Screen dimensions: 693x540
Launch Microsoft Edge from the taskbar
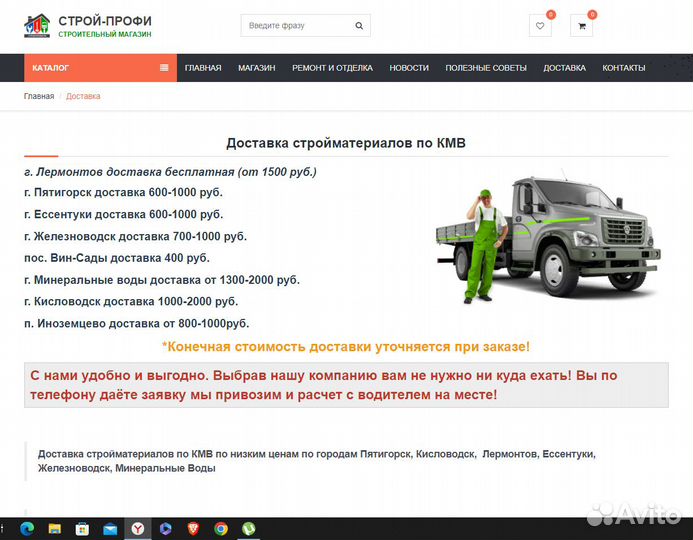pos(29,529)
